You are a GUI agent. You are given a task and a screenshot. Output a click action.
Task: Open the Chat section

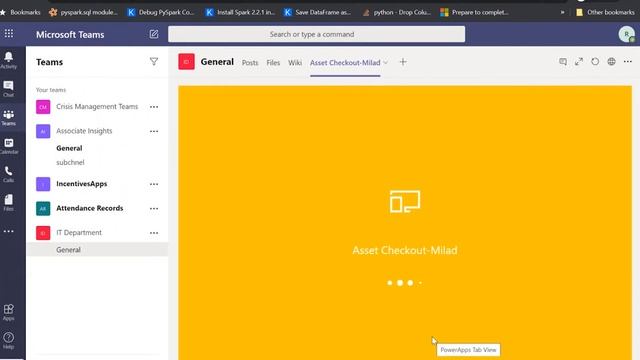[9, 89]
